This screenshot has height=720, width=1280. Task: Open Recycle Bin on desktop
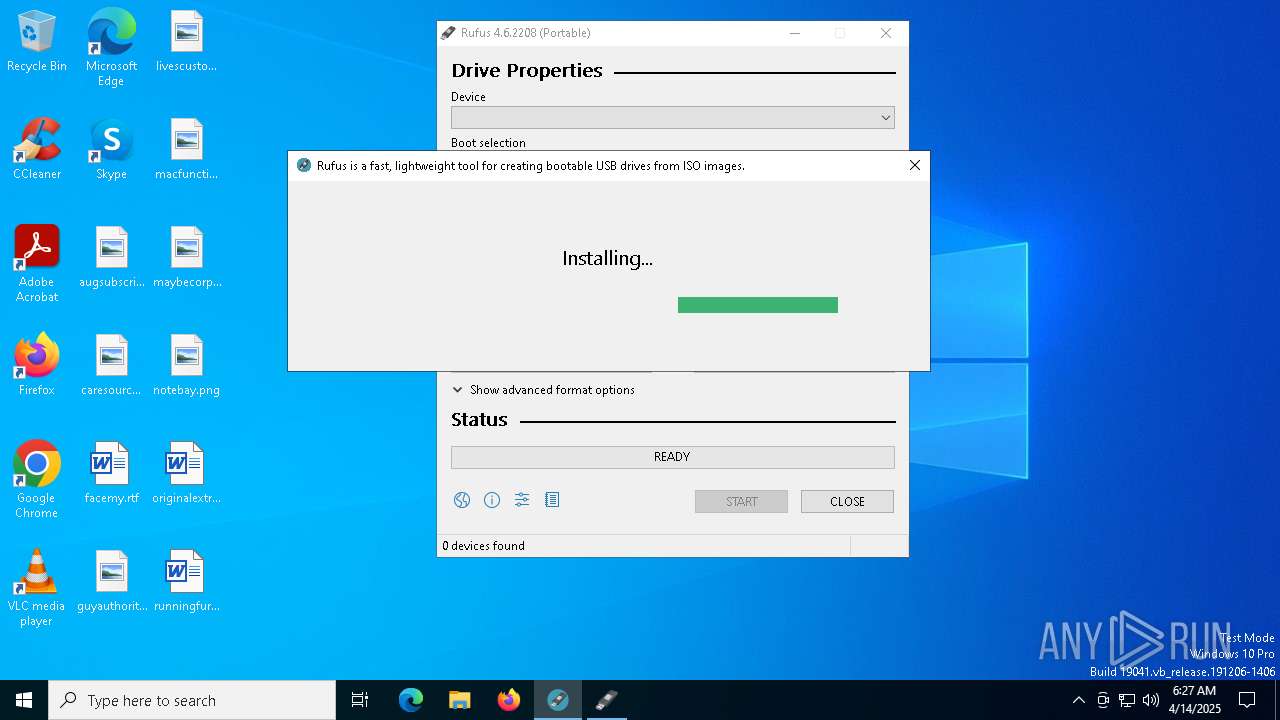(37, 42)
